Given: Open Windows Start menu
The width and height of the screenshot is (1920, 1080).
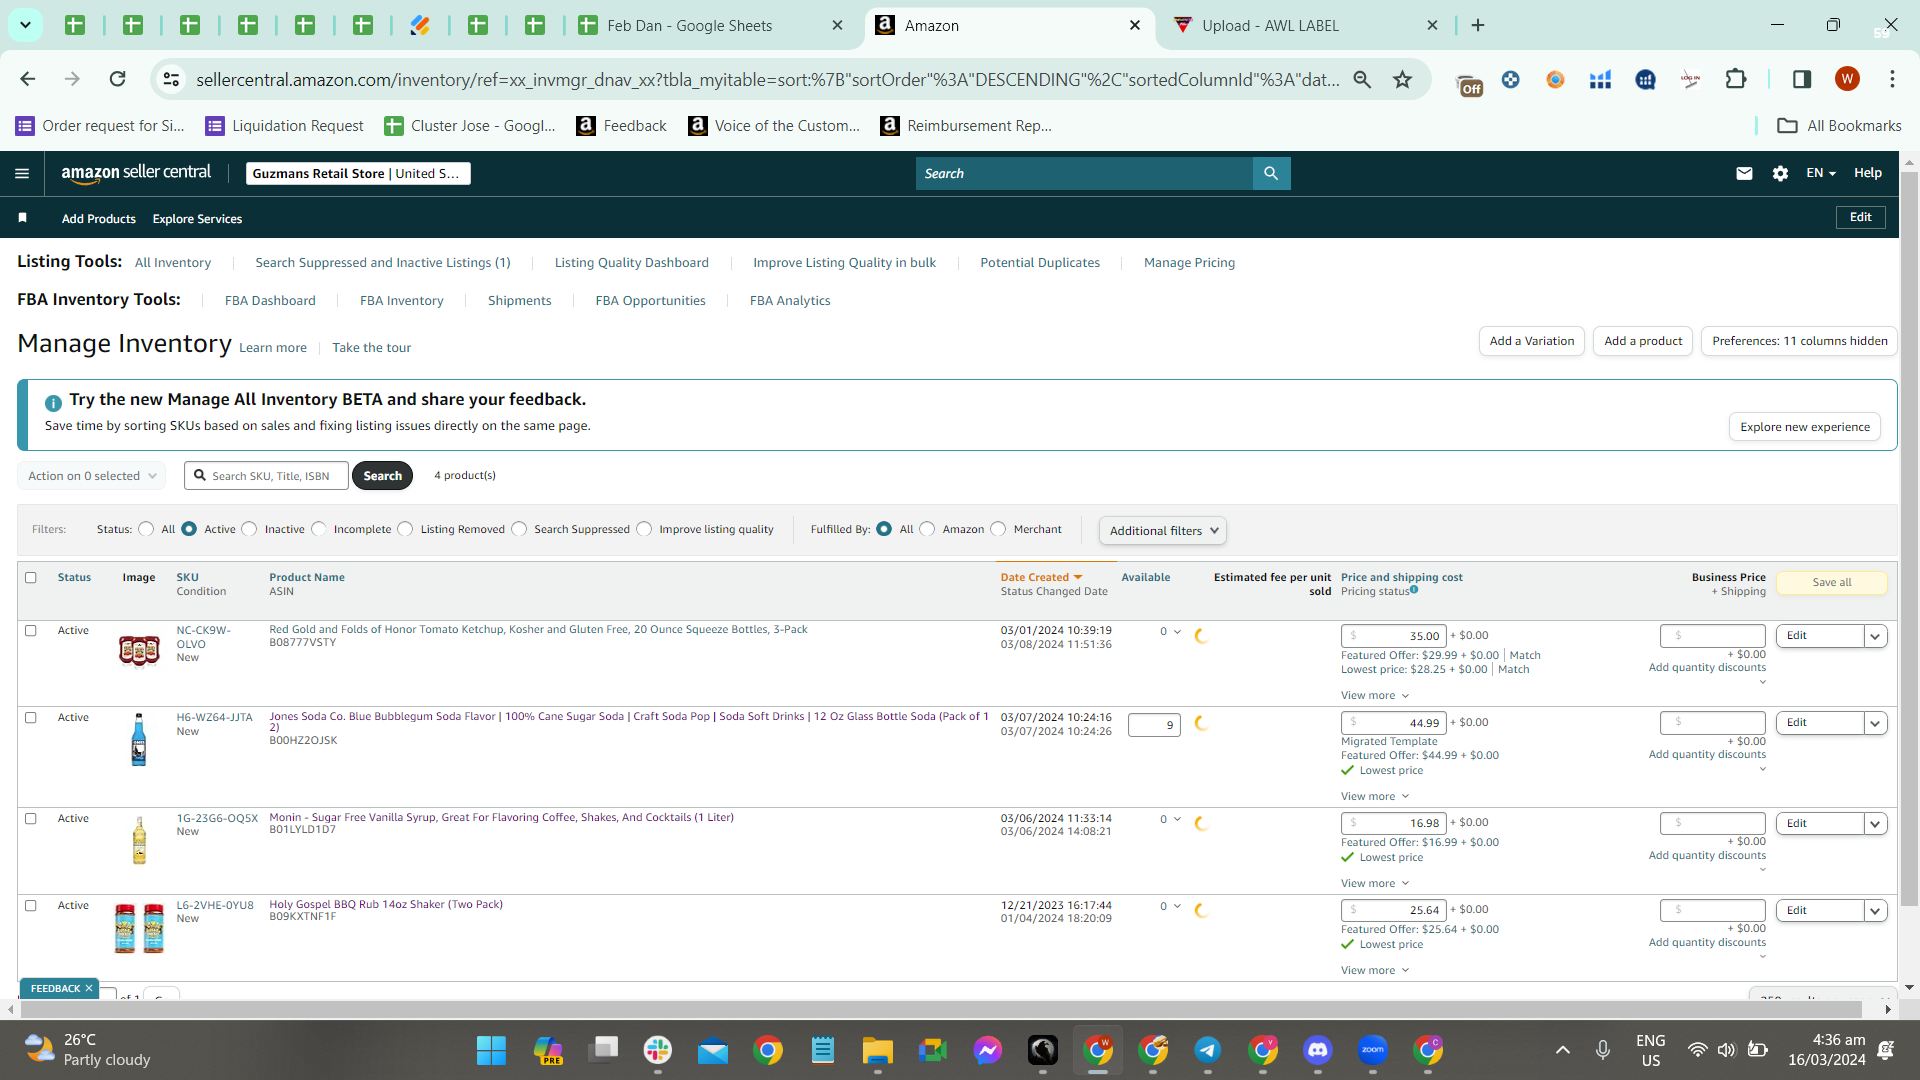Looking at the screenshot, I should 491,1050.
